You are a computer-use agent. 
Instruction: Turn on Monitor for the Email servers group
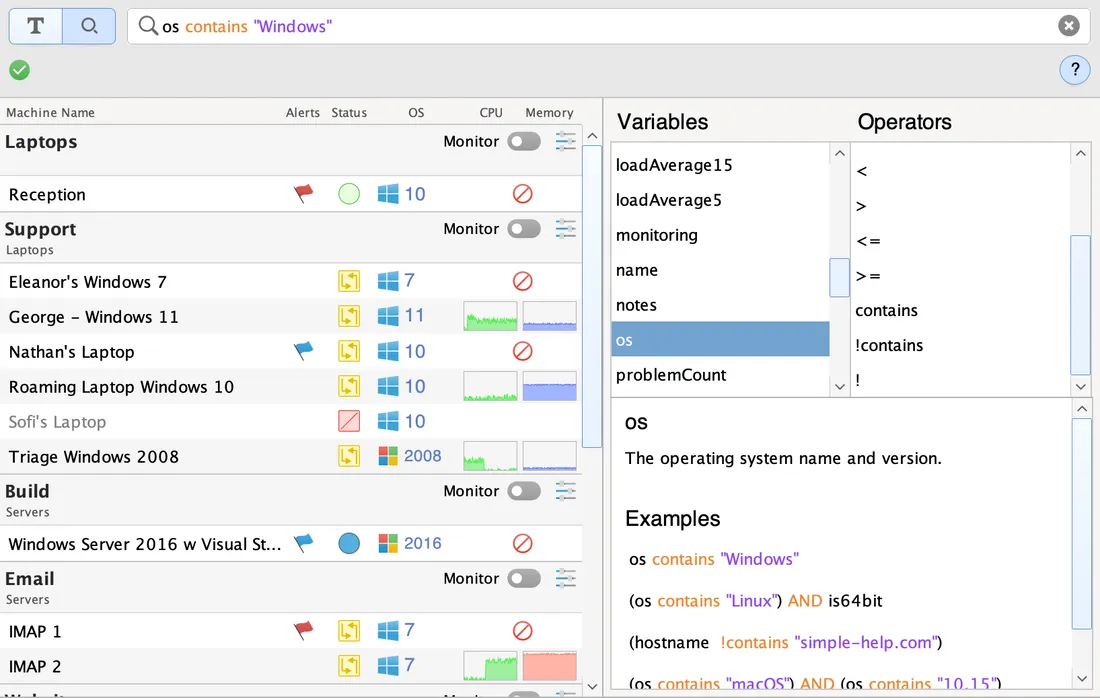pos(523,578)
